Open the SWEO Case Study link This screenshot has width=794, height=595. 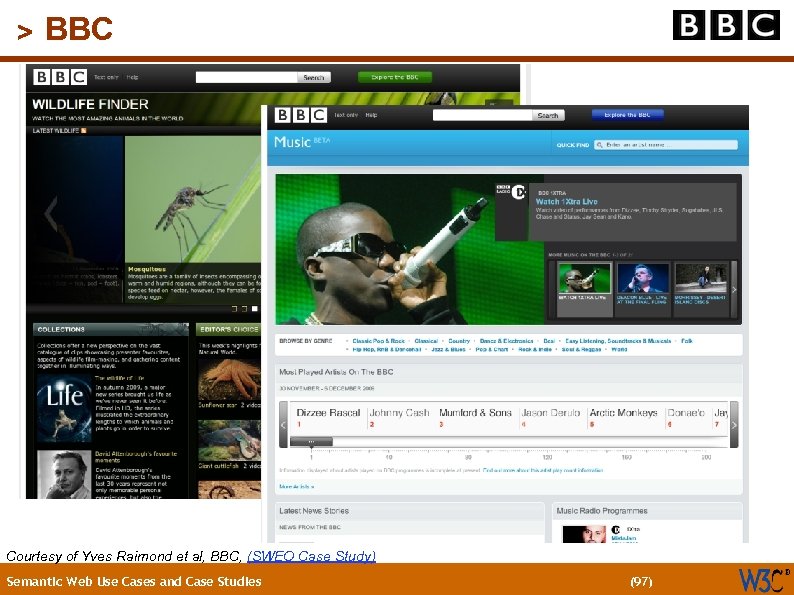(311, 556)
